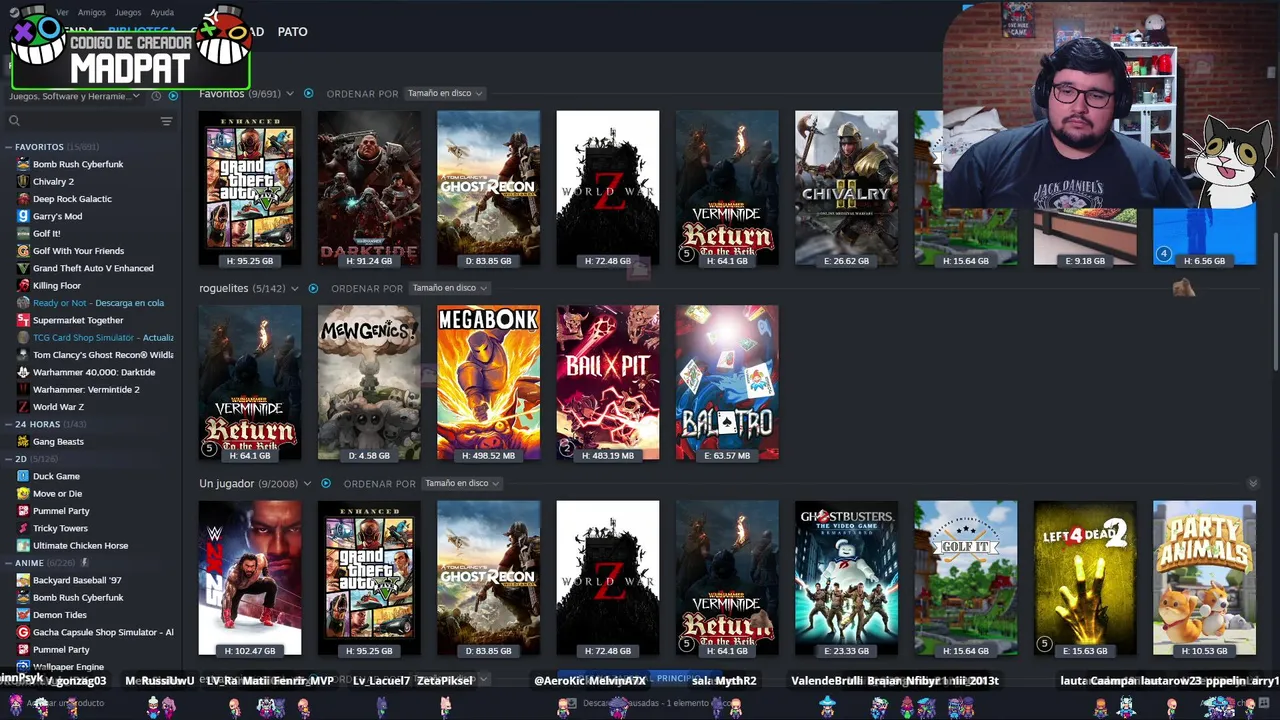The image size is (1280, 720).
Task: Open Chivalry II cover in Favoritos shelf
Action: coord(846,188)
